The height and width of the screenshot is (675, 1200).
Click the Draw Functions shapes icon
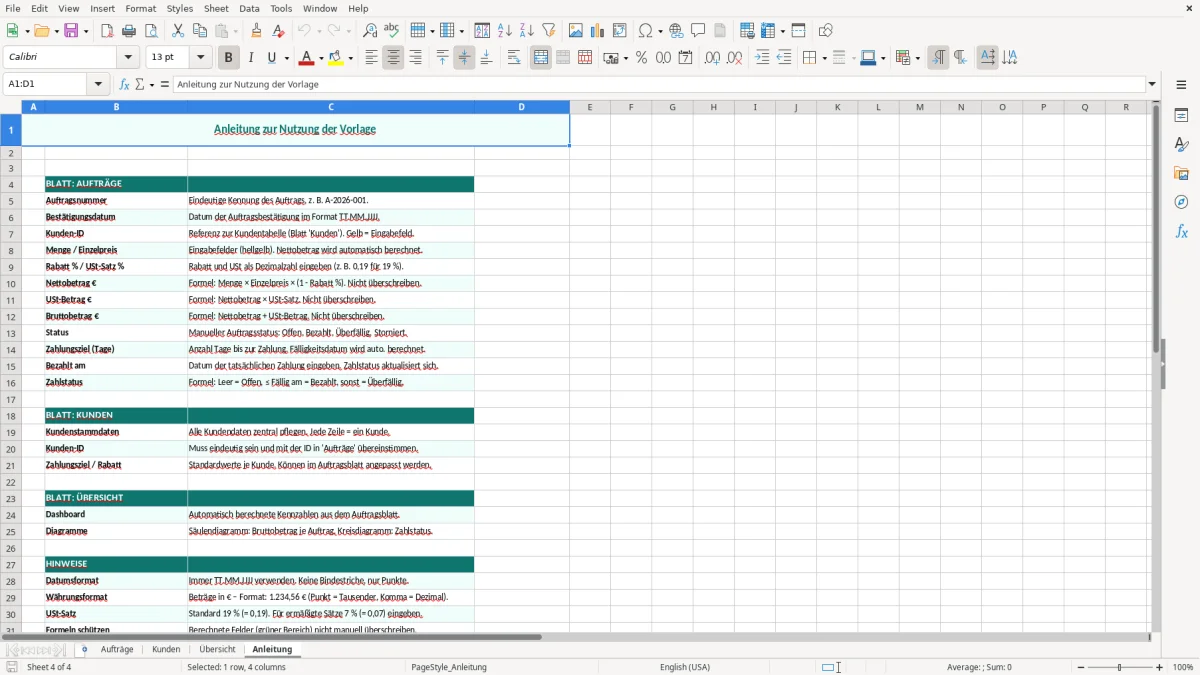coord(826,31)
